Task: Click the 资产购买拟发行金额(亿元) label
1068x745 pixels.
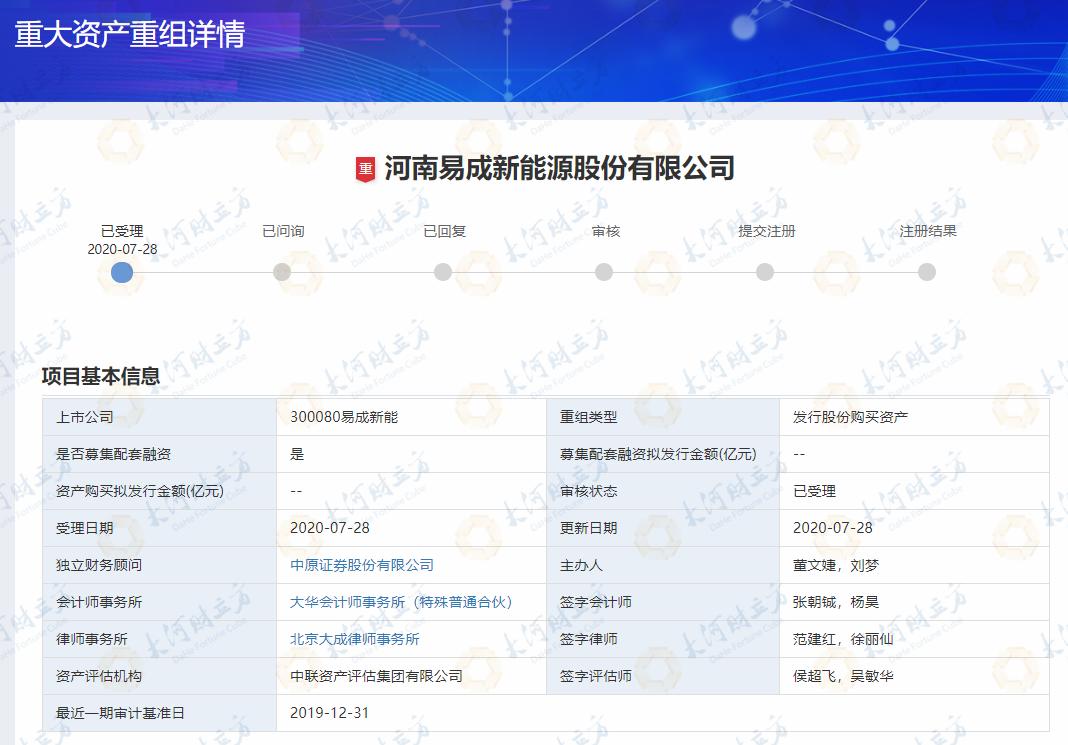Action: click(140, 491)
